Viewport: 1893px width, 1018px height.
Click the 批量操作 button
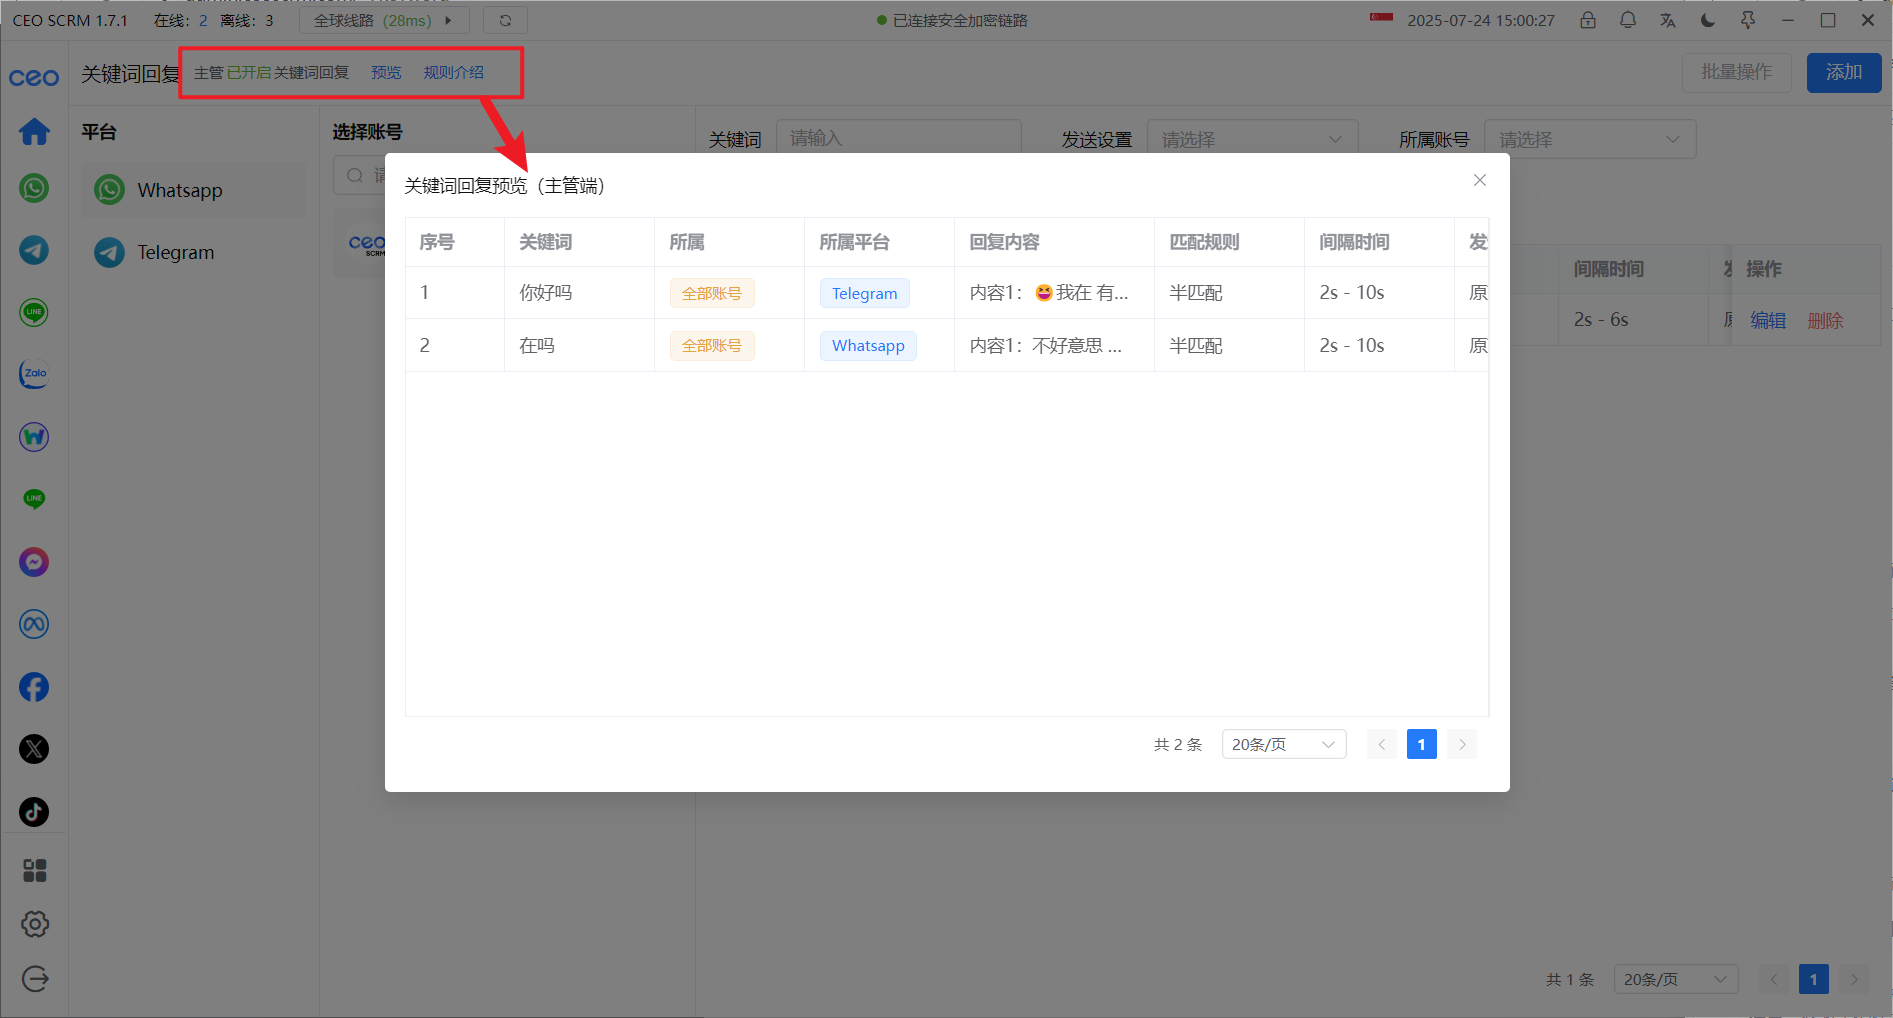tap(1737, 72)
